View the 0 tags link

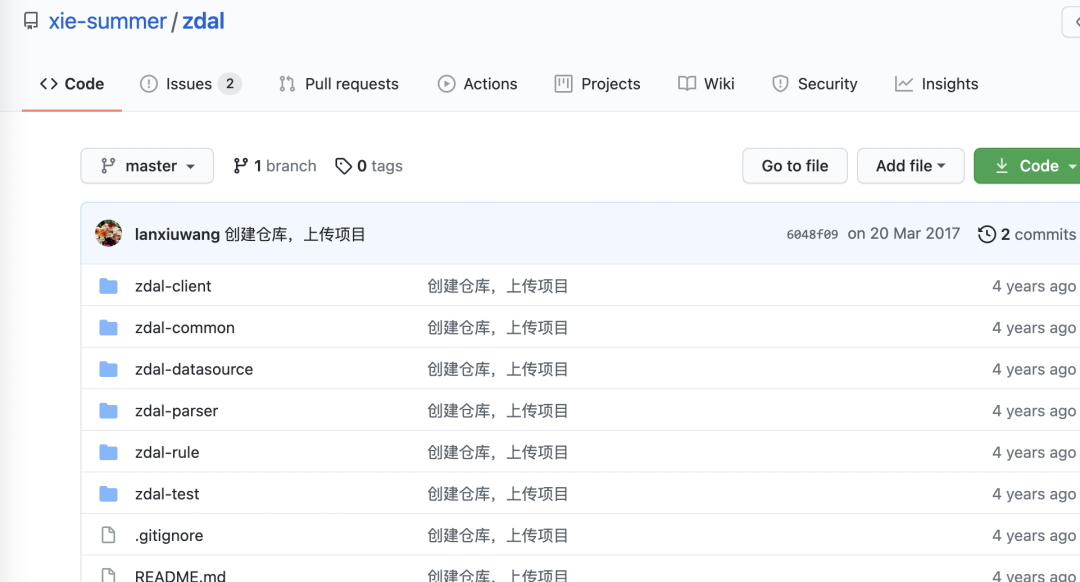pos(368,166)
